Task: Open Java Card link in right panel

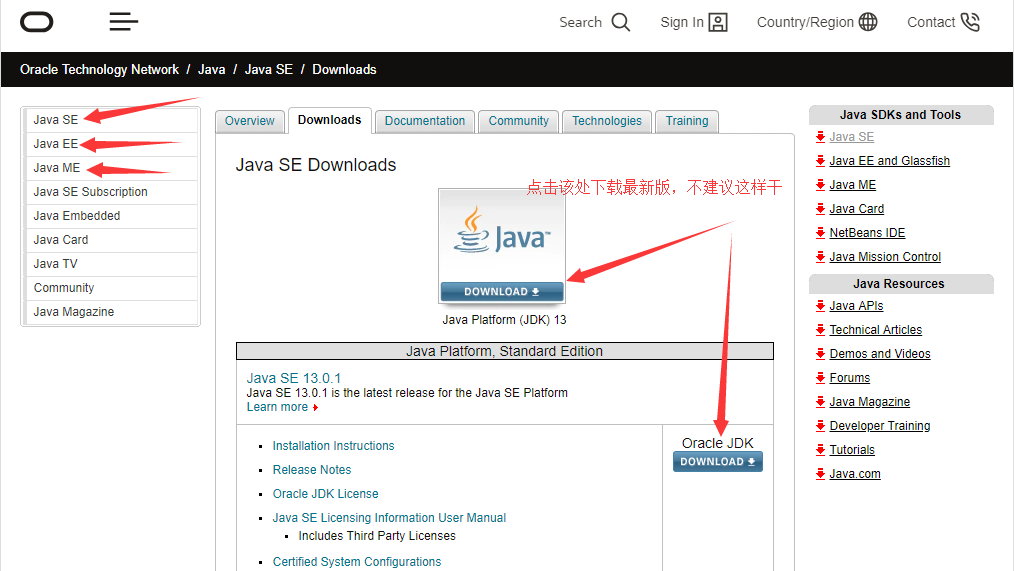Action: click(x=856, y=208)
